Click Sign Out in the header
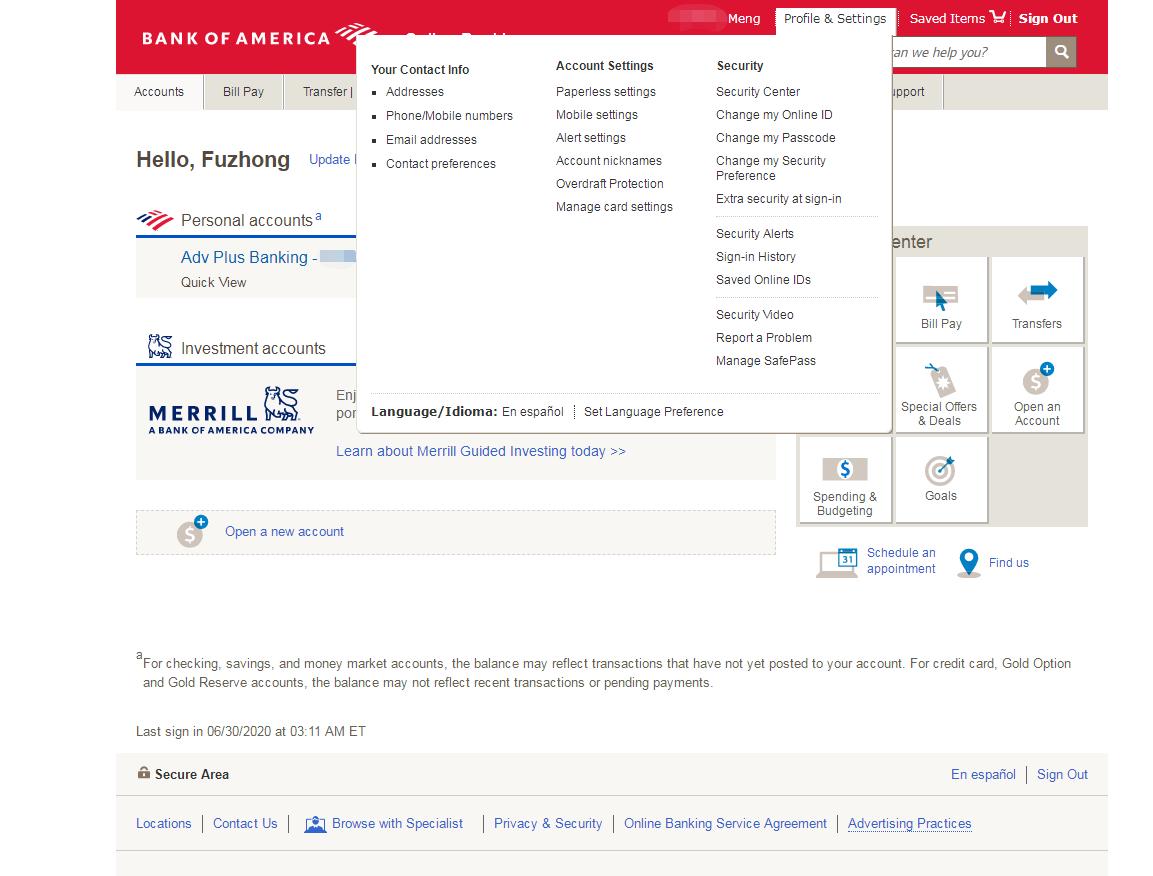 1048,18
